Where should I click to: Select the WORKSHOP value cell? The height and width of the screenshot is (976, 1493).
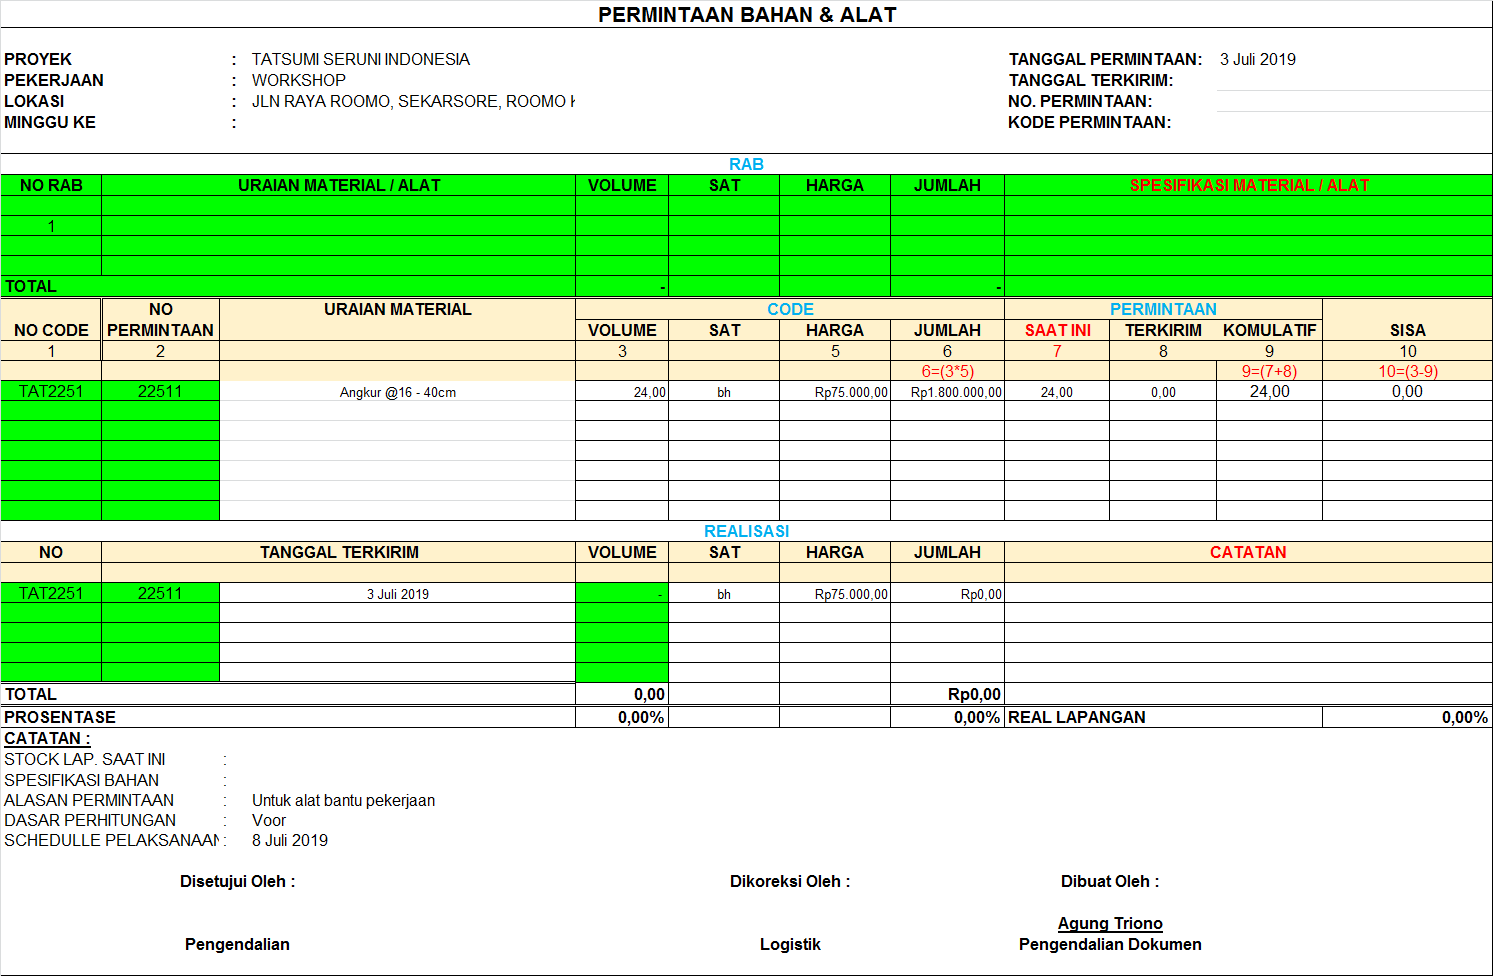coord(299,80)
